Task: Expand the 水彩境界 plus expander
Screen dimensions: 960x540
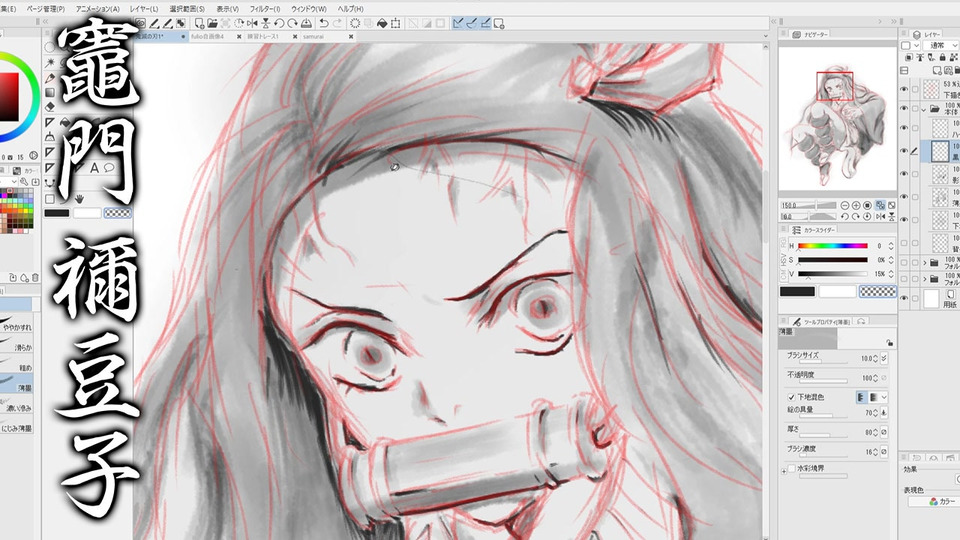Action: pyautogui.click(x=784, y=471)
